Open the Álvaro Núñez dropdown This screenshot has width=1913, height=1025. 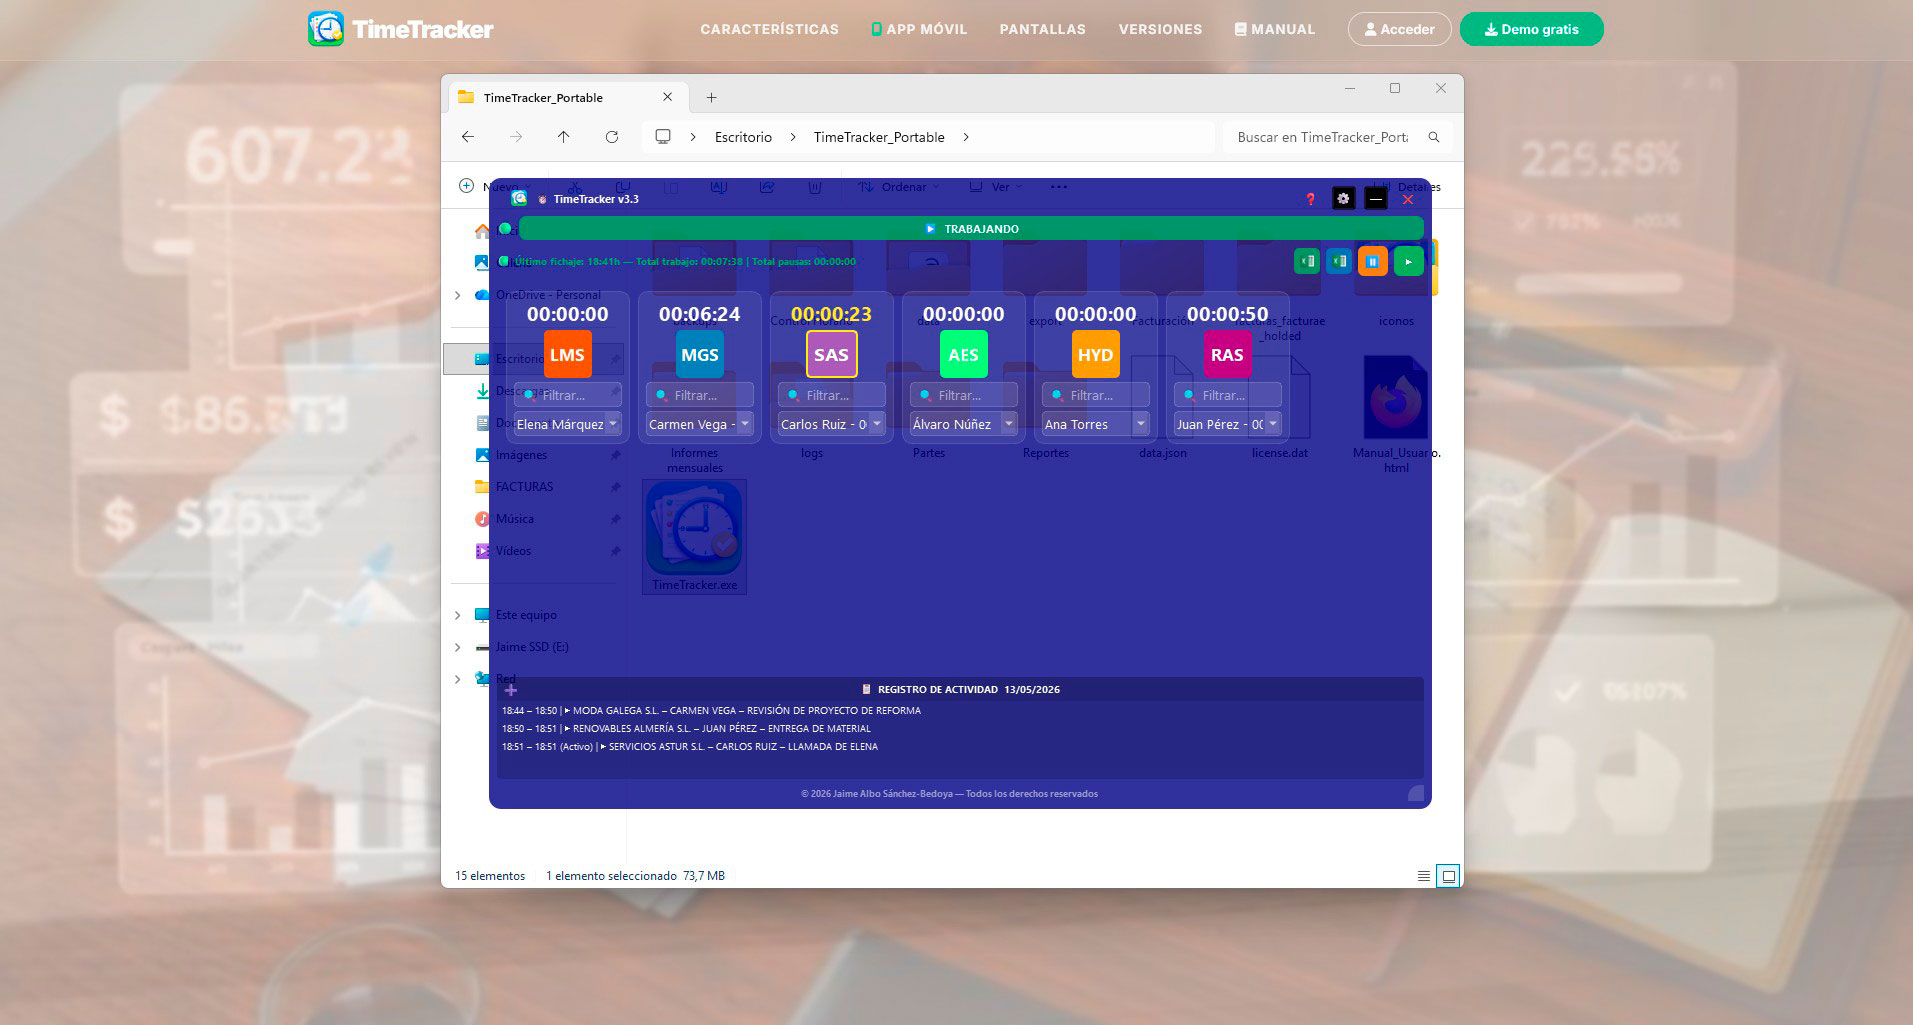pos(964,424)
